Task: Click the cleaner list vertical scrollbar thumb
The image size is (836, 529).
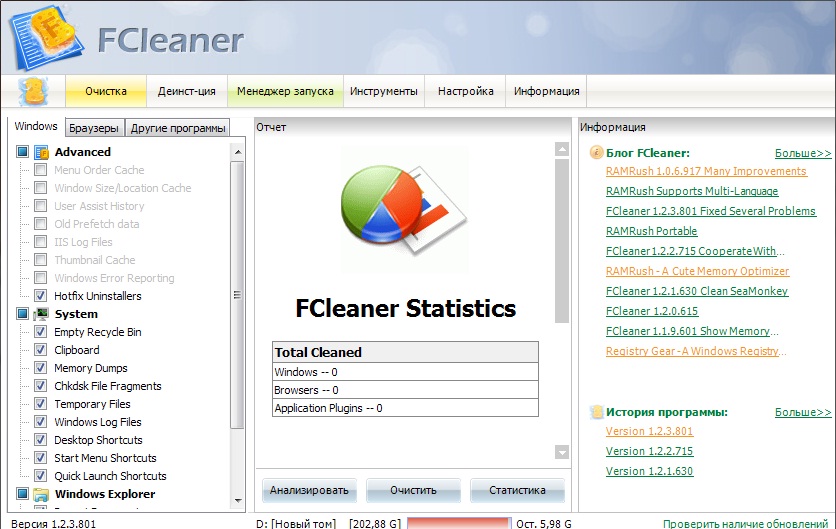Action: [237, 290]
